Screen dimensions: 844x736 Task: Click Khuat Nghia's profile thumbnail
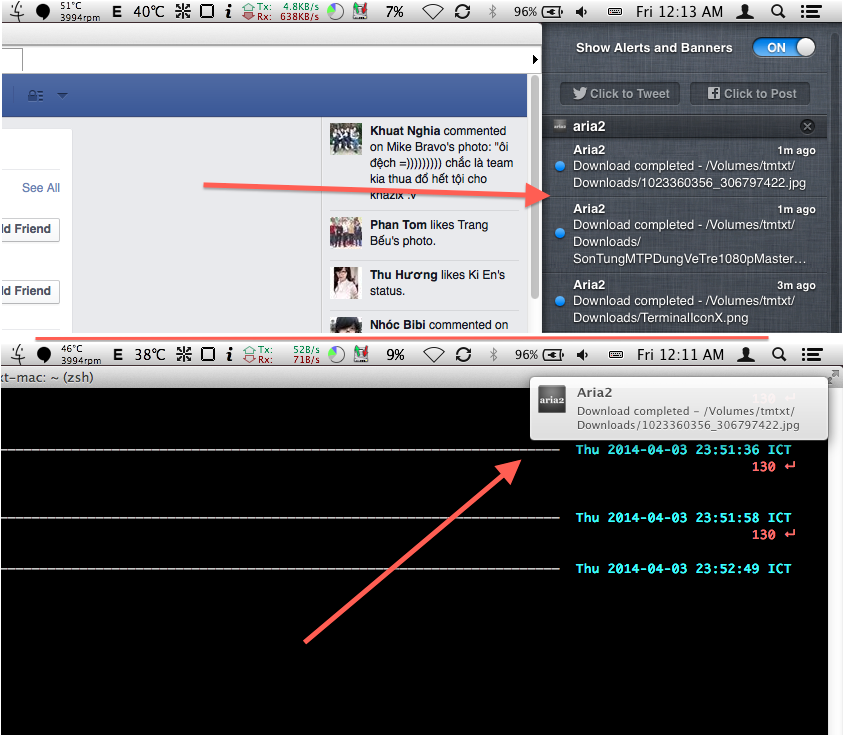346,138
